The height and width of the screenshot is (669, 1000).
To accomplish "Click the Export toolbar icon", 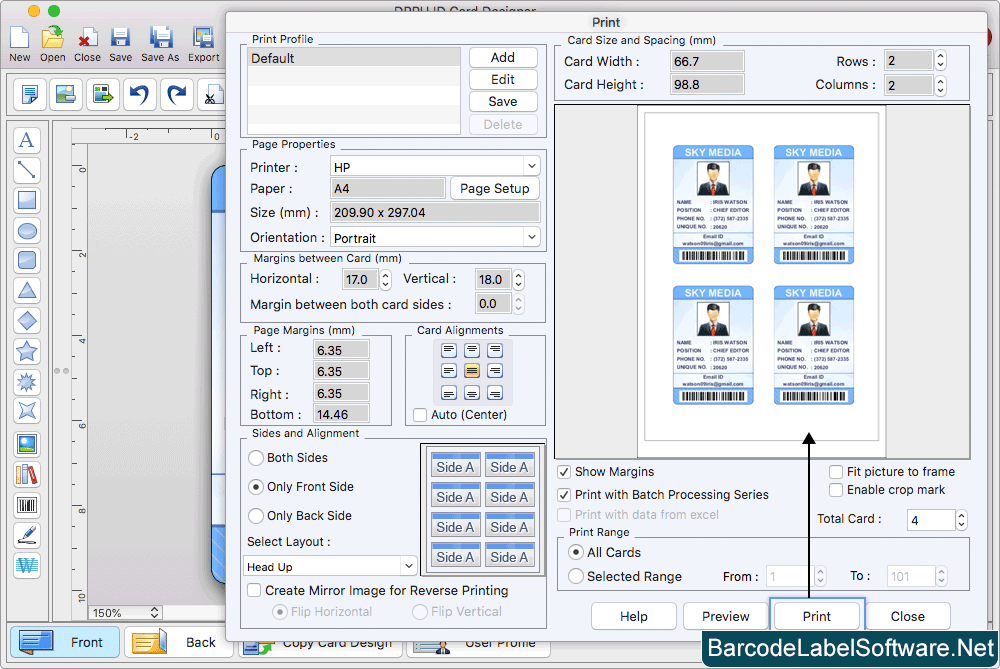I will point(203,45).
